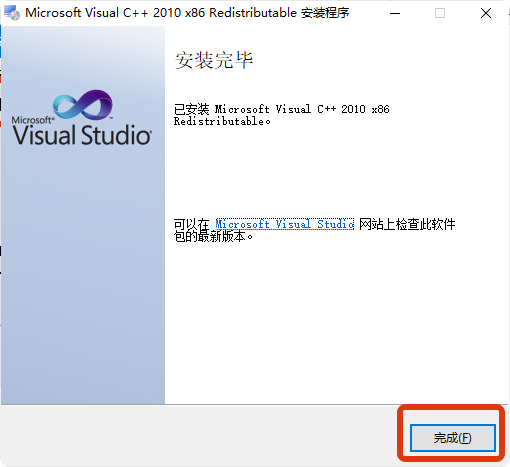Open the Microsoft Visual Studio website link
Viewport: 510px width, 467px height.
(285, 224)
